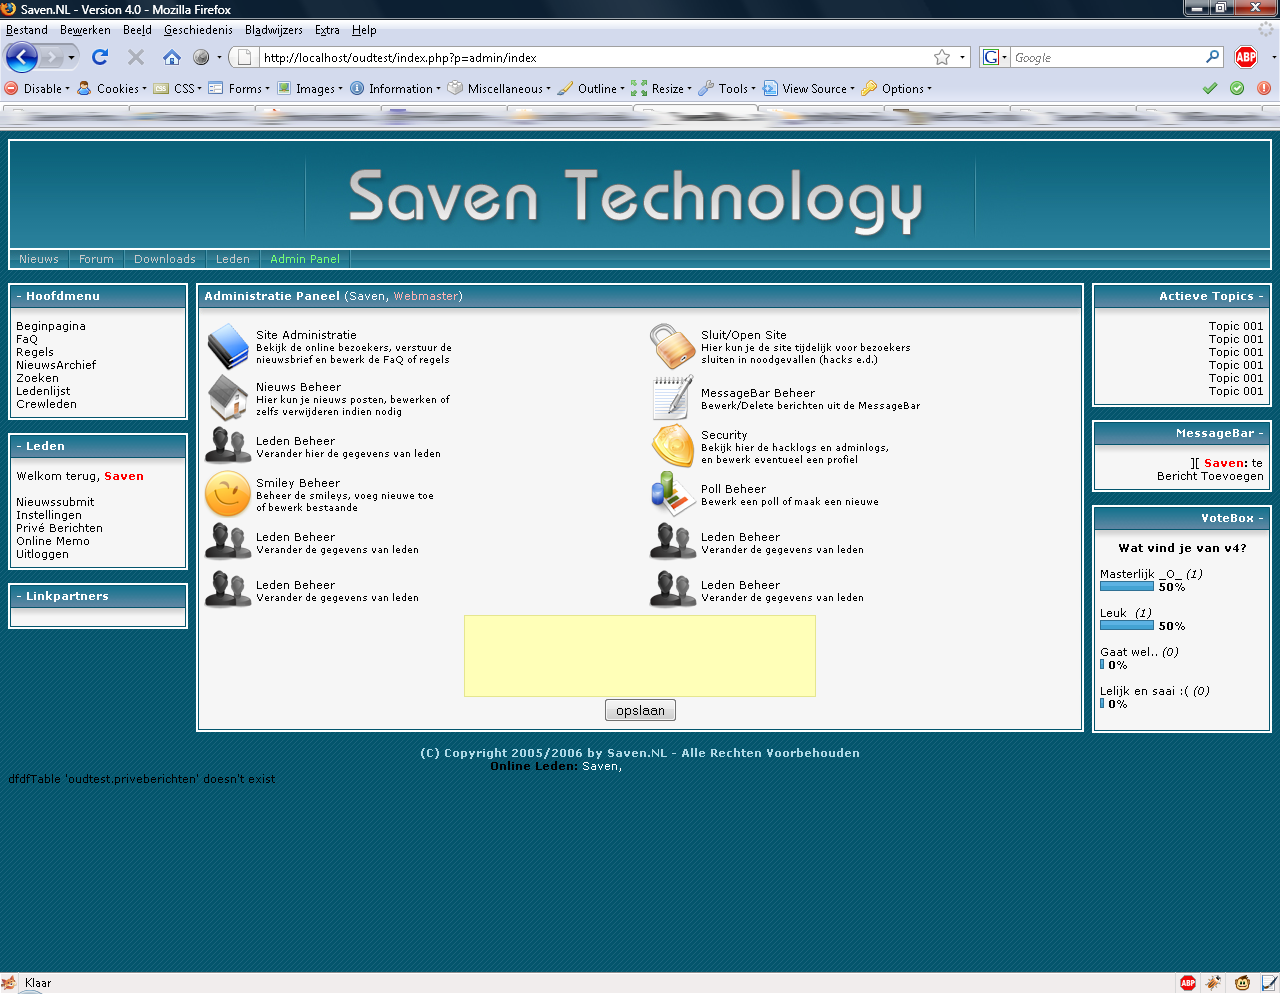
Task: Click the Firefox forward arrow button
Action: click(x=52, y=57)
